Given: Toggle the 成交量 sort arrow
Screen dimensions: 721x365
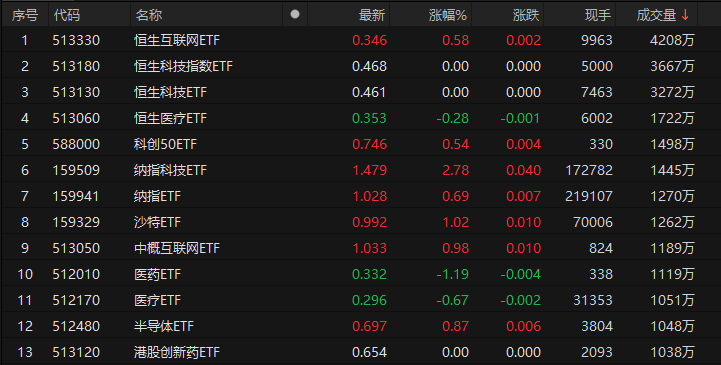Looking at the screenshot, I should coord(685,15).
